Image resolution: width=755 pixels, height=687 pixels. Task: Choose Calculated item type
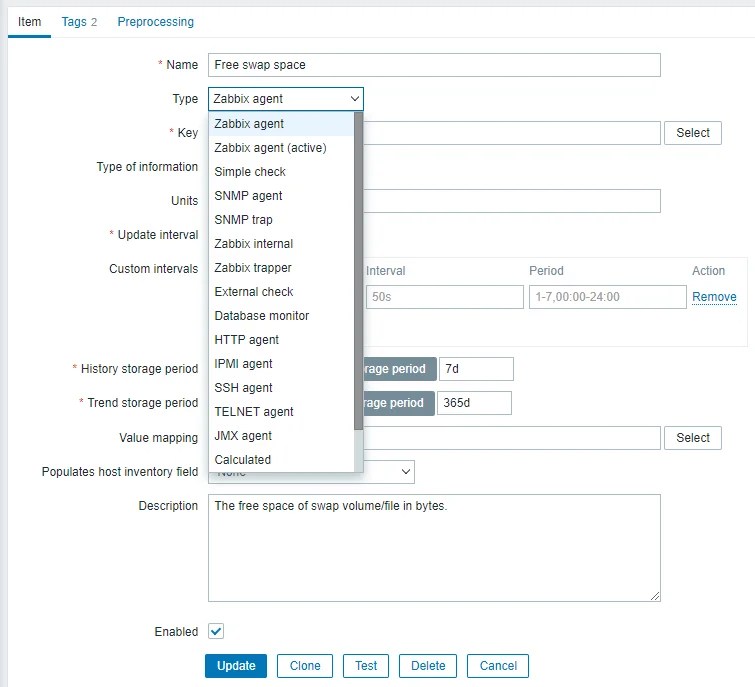coord(281,460)
